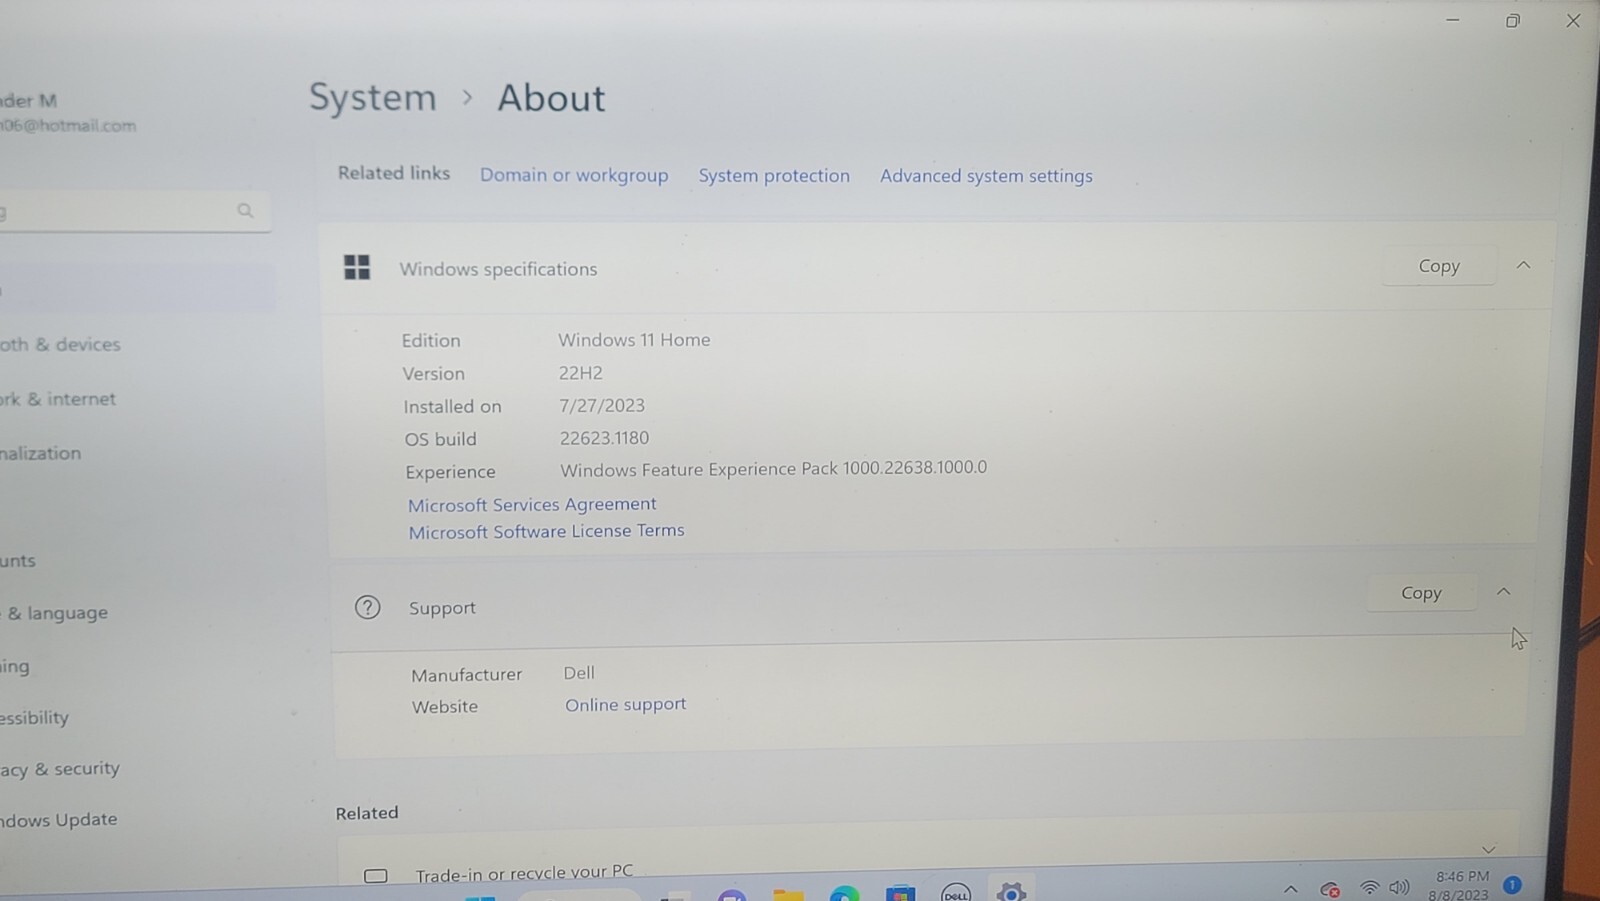Image resolution: width=1600 pixels, height=901 pixels.
Task: Open the Domain or workgroup link
Action: 574,175
